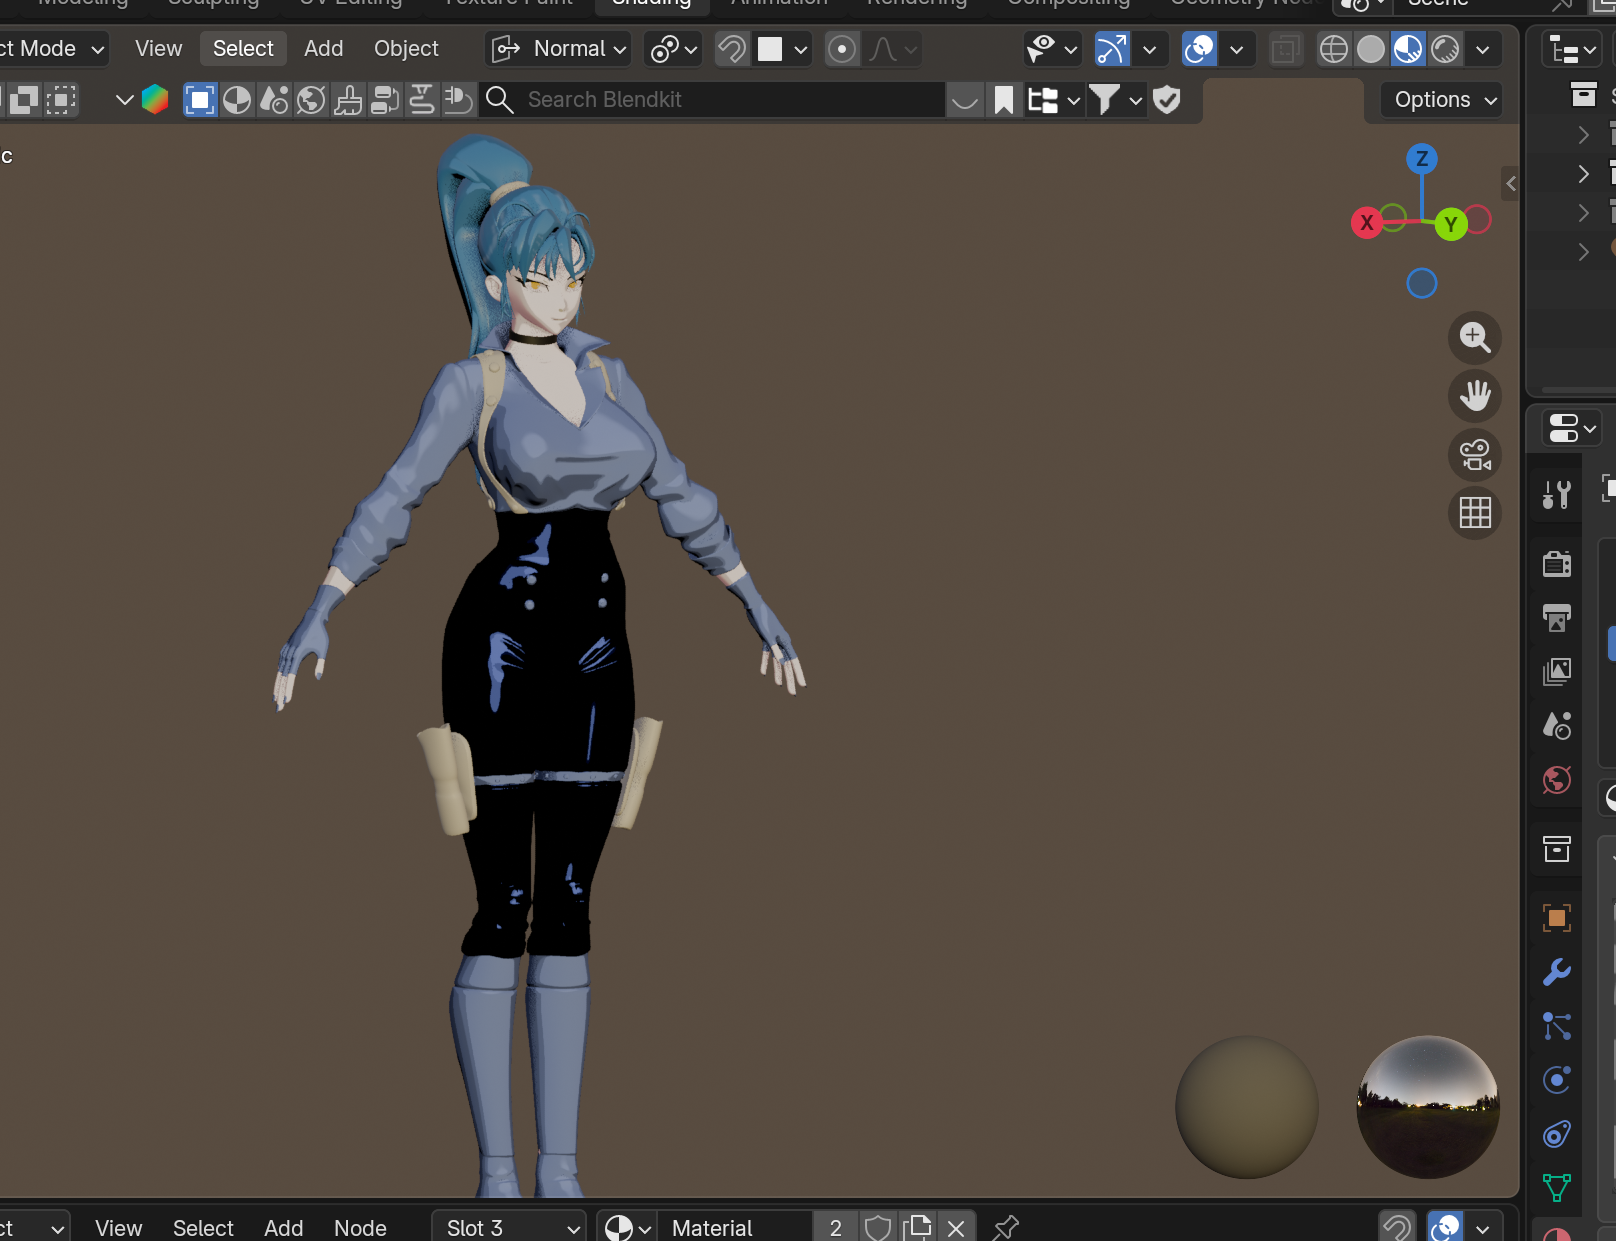The width and height of the screenshot is (1616, 1241).
Task: Open the transform pivot point dropdown
Action: coord(673,49)
